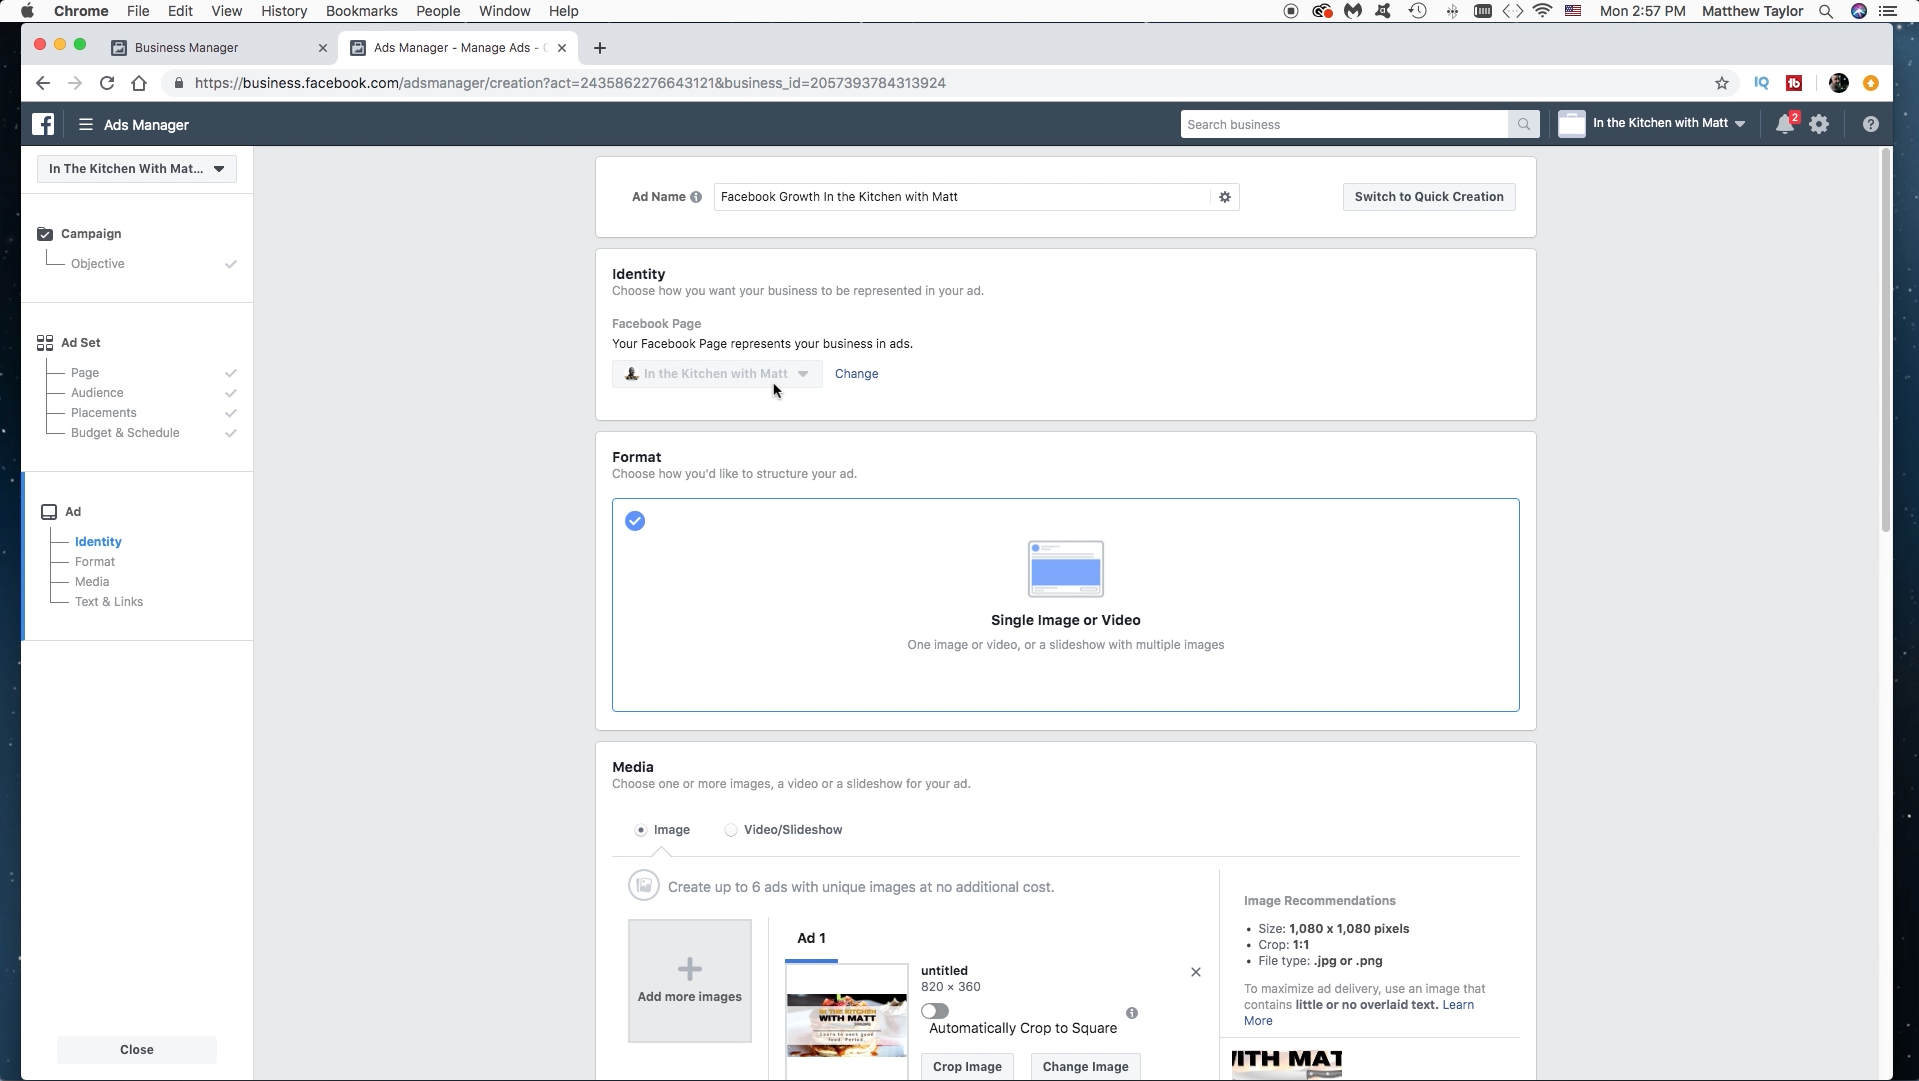The height and width of the screenshot is (1081, 1919).
Task: Go to Media in sidebar
Action: click(92, 582)
